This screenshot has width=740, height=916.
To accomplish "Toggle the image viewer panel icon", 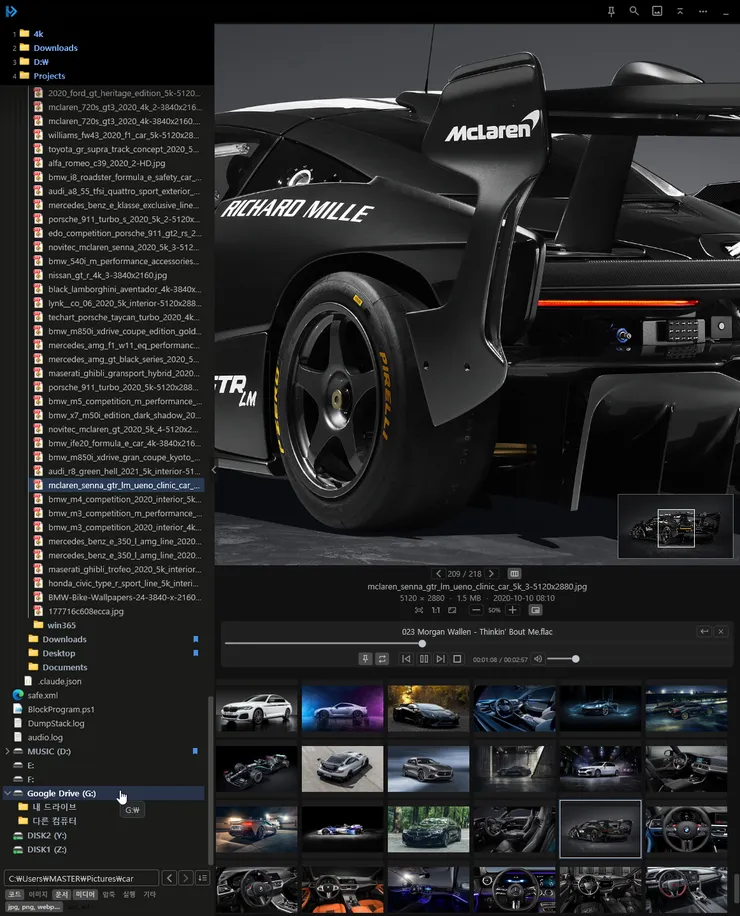I will (x=657, y=11).
